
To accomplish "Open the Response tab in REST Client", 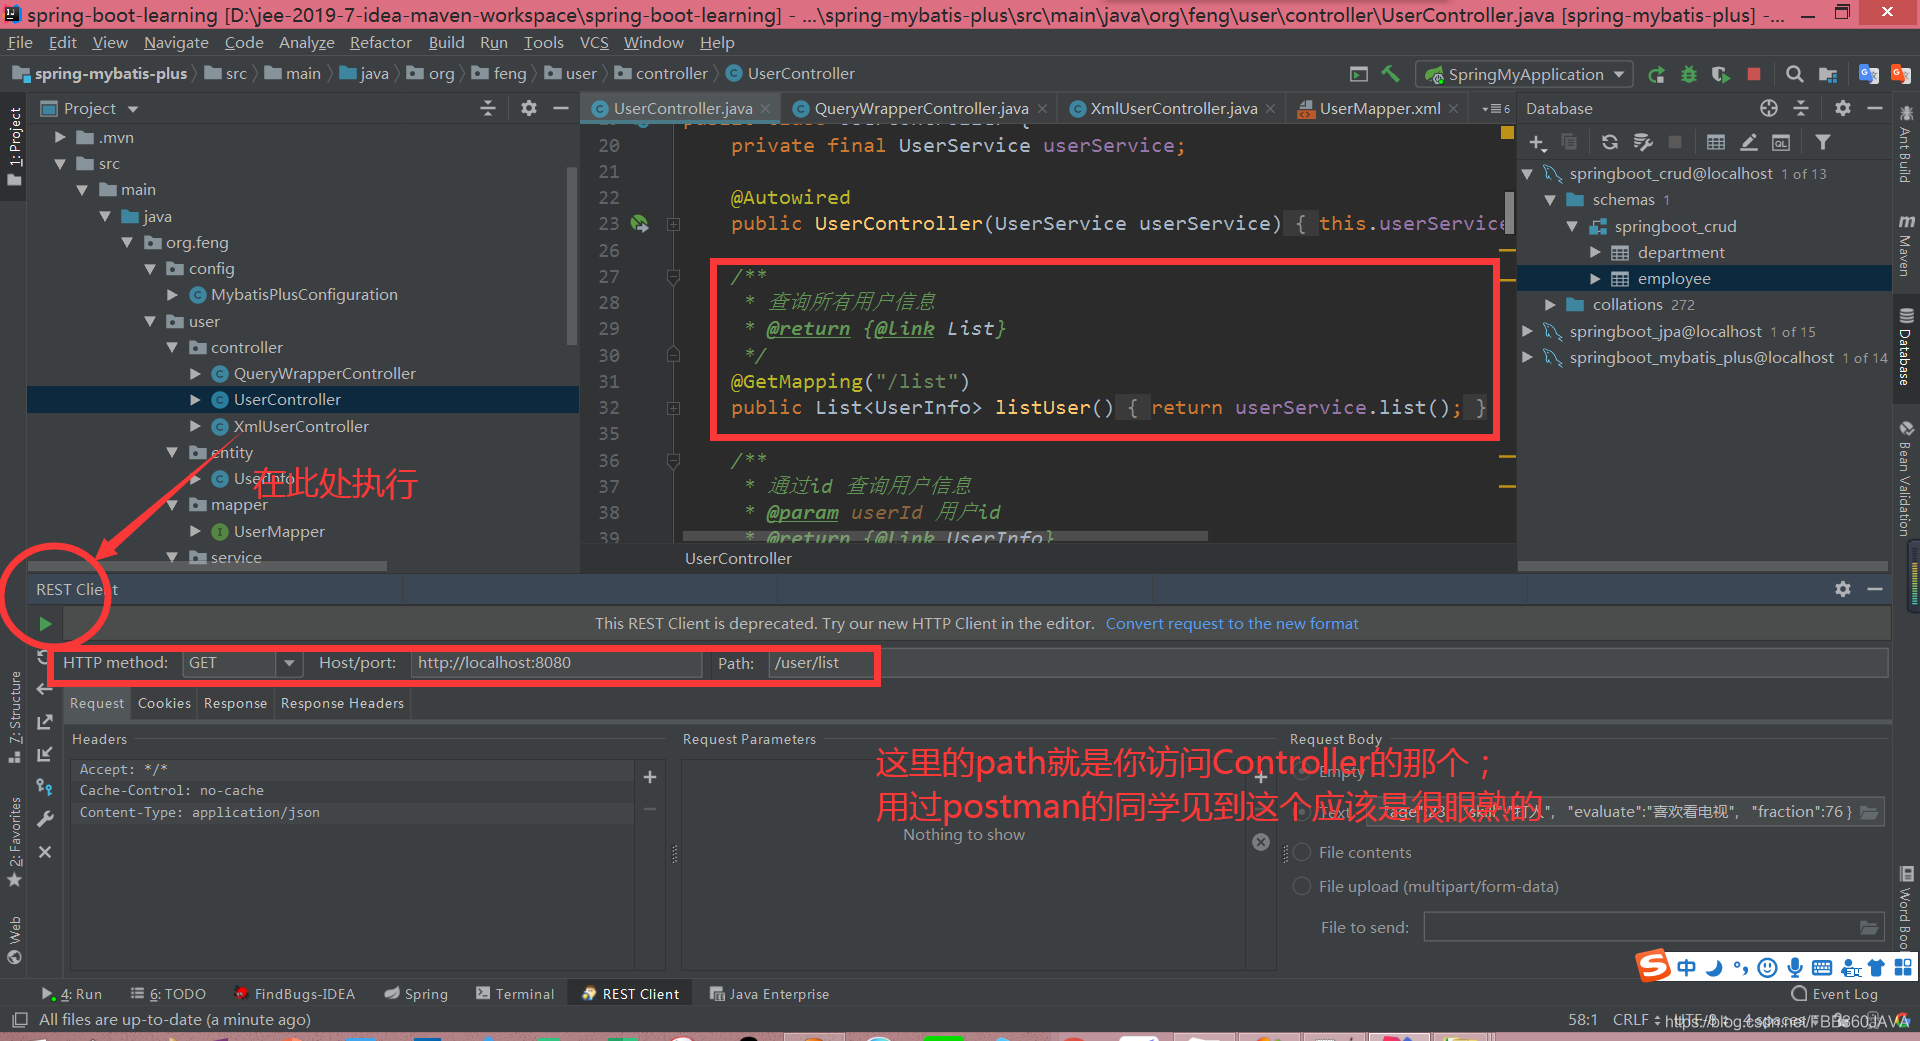I will [235, 703].
